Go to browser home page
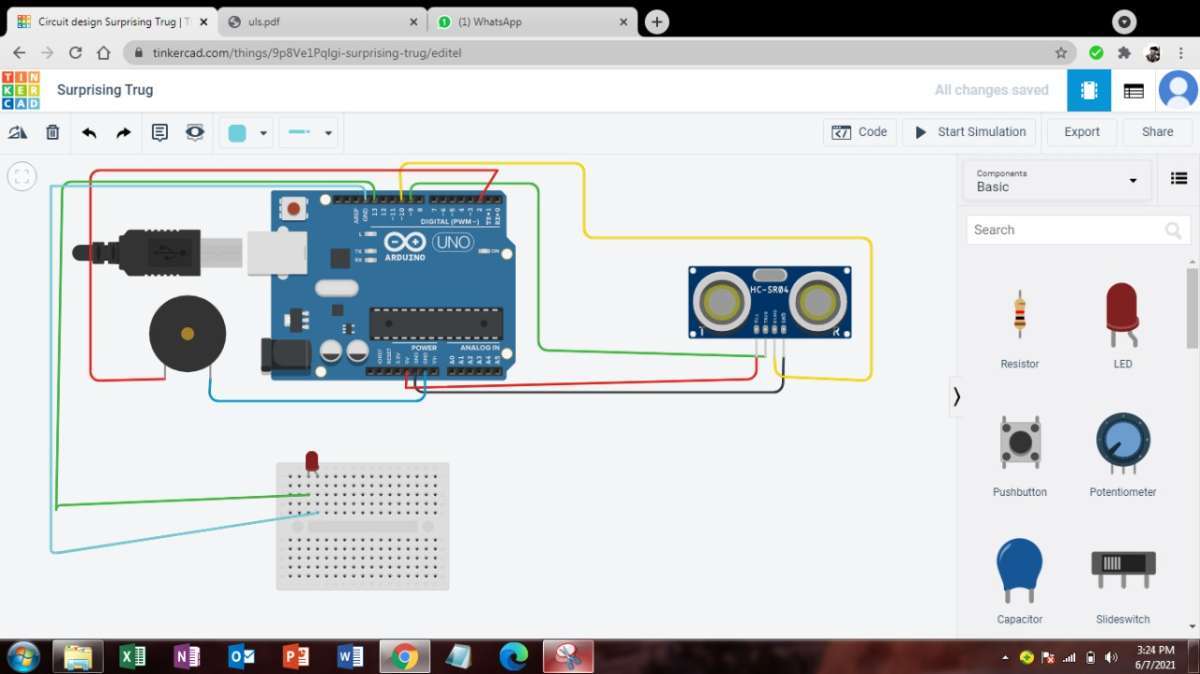Screen dimensions: 1200x674 pos(103,52)
